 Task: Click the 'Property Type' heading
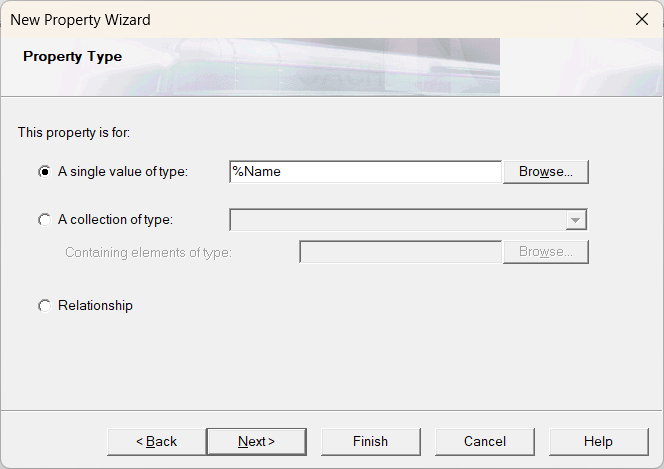click(72, 56)
